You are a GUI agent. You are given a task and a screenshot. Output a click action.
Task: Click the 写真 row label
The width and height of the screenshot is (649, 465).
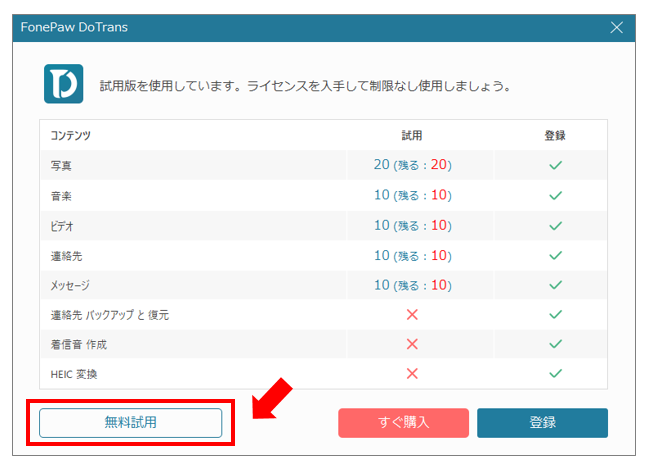click(61, 166)
